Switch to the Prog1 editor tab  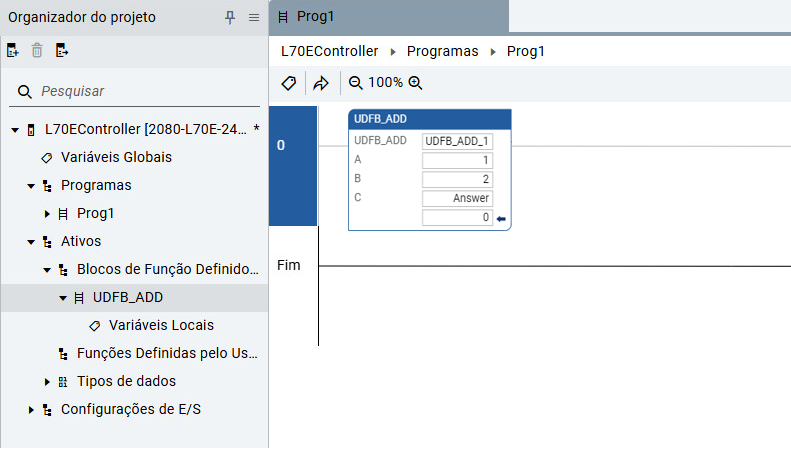click(x=315, y=16)
